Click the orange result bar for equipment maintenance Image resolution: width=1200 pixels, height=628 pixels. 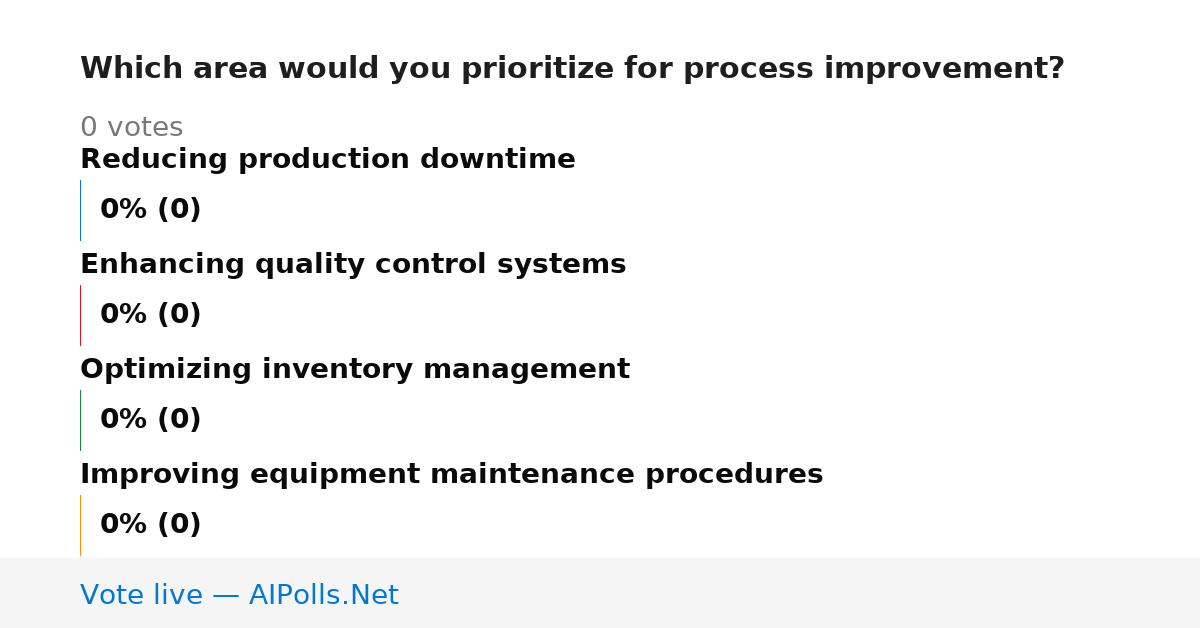81,525
